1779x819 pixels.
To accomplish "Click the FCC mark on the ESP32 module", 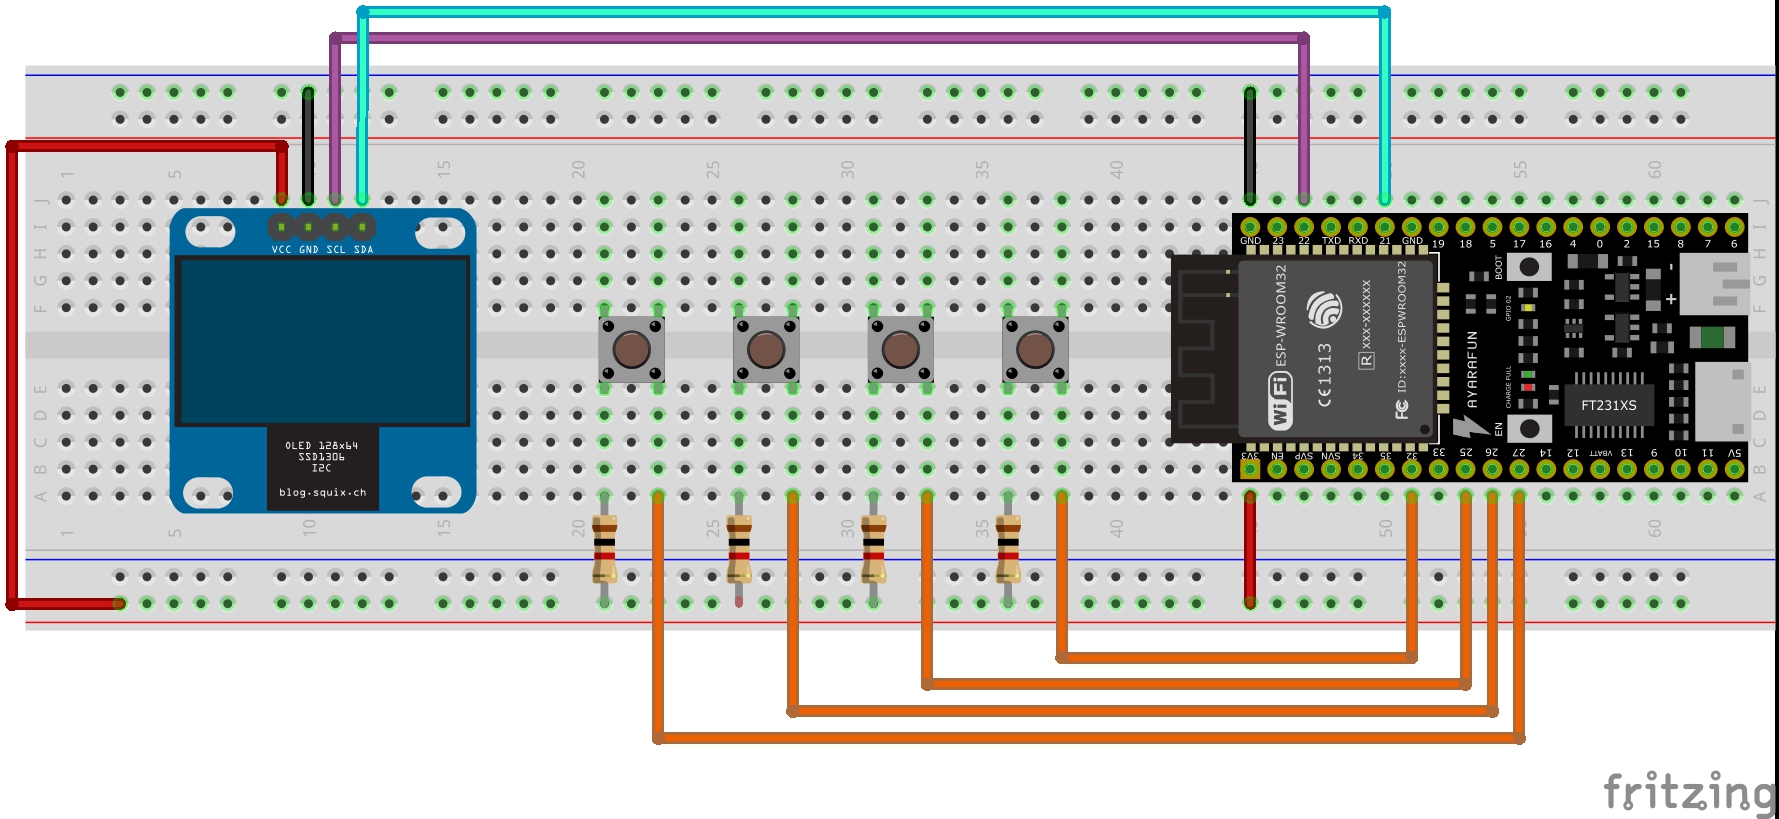I will [x=1402, y=409].
